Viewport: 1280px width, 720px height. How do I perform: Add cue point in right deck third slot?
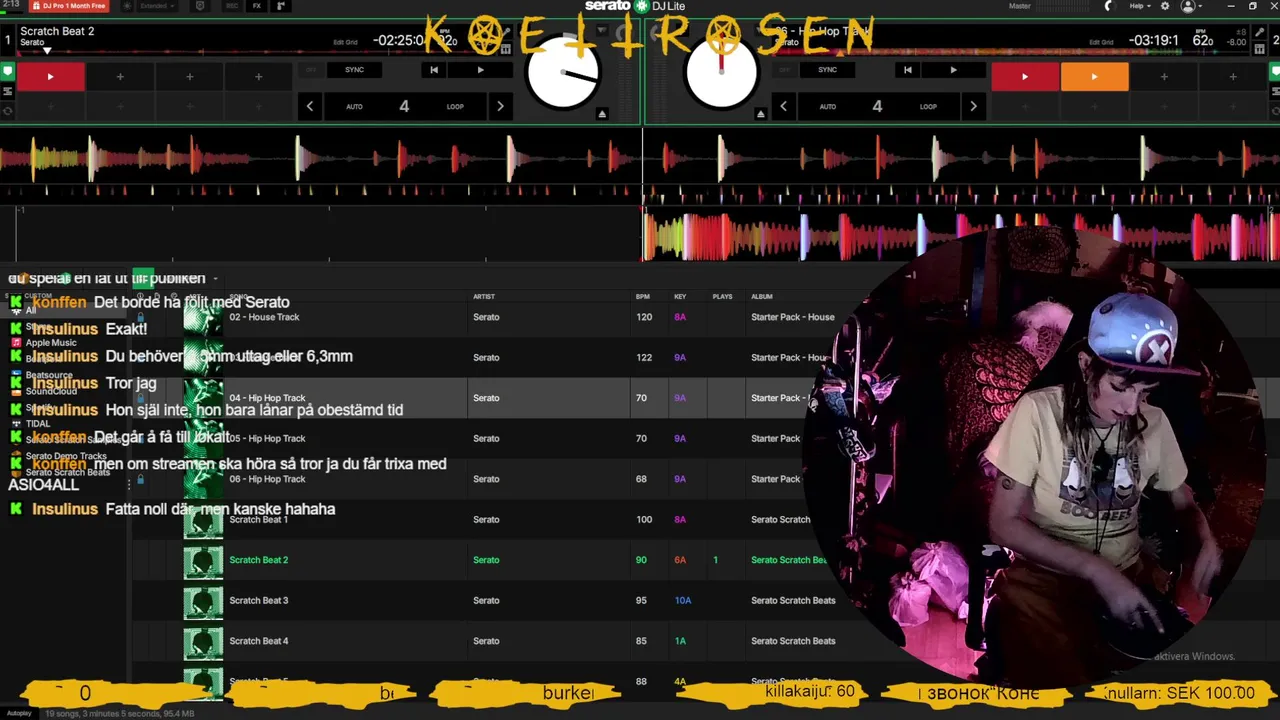[1163, 76]
